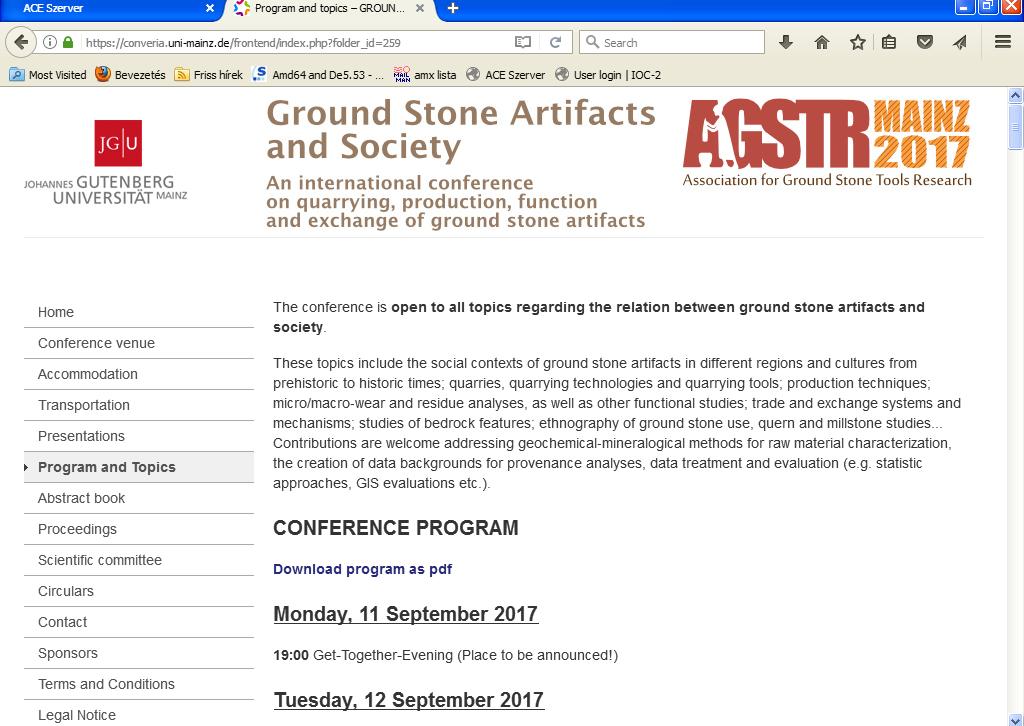Select the Program and topics tab

point(332,8)
